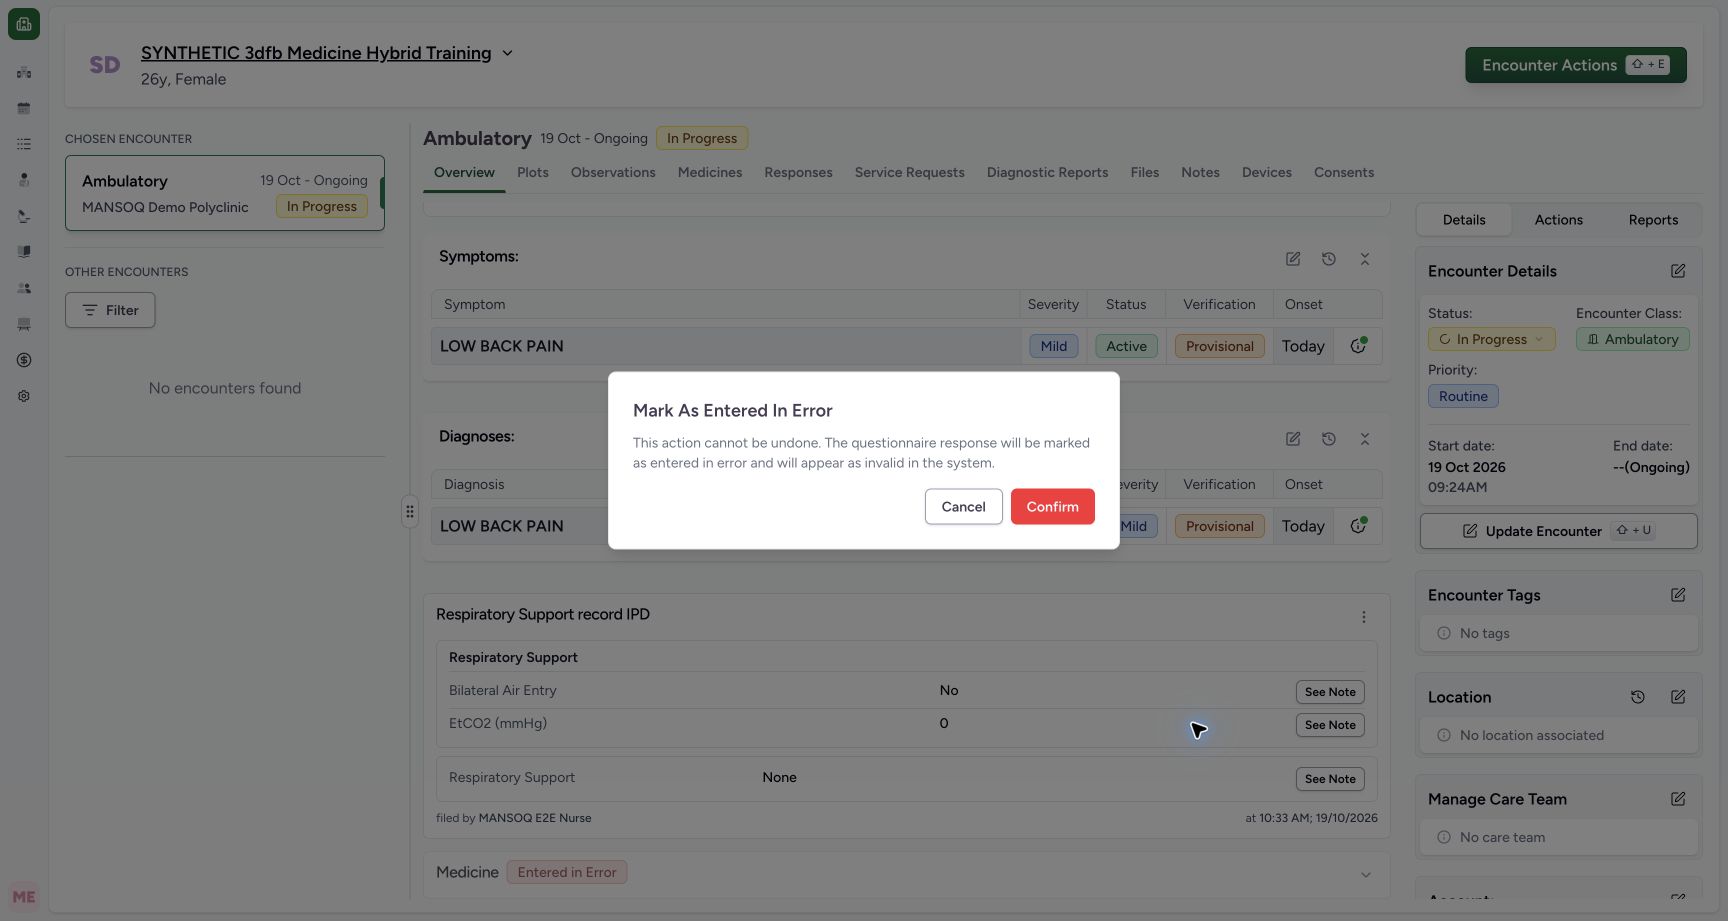Cancel the Mark As Entered In Error dialog

pos(963,507)
